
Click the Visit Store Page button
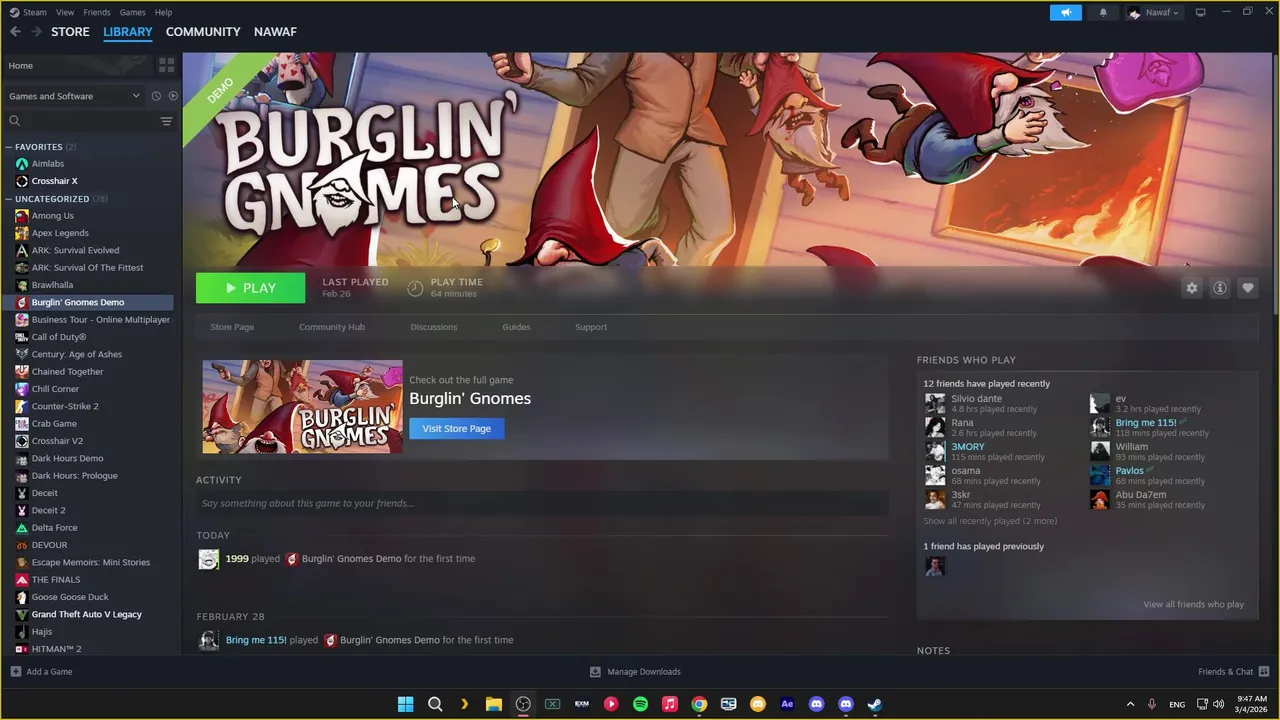coord(456,428)
